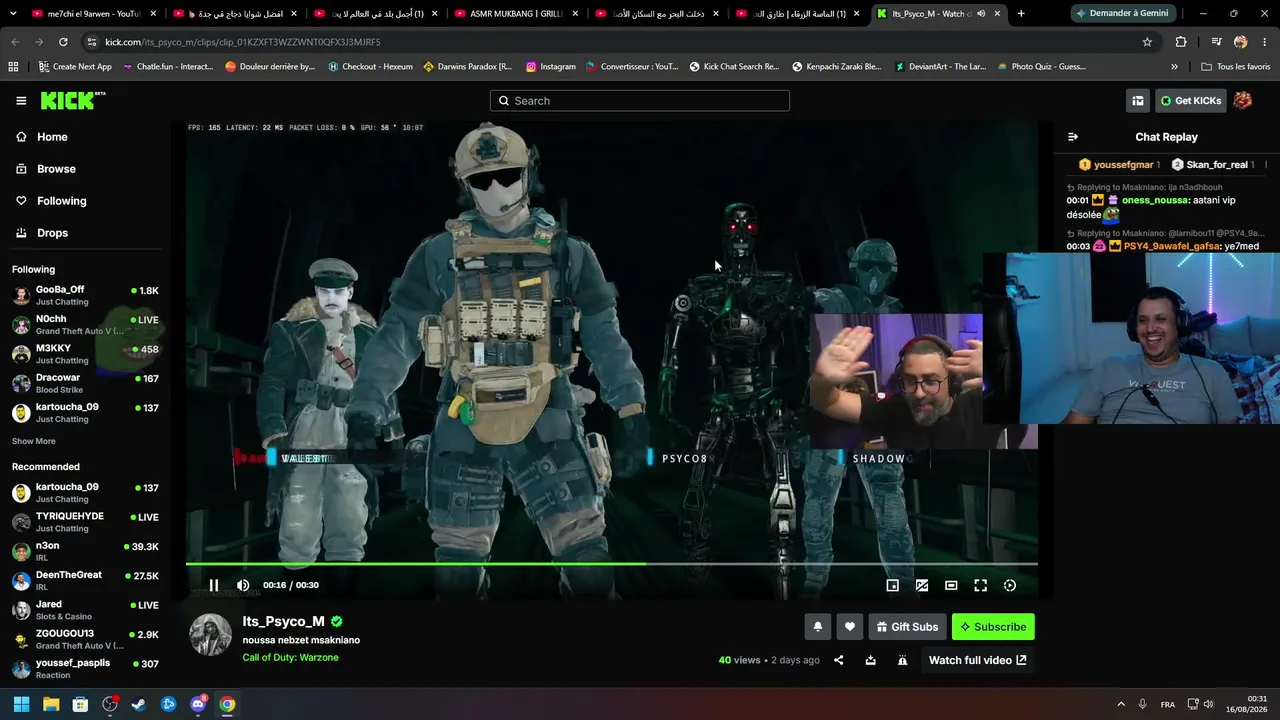Click the Get KICKs button
Screen dimensions: 1280x720
pos(1191,101)
